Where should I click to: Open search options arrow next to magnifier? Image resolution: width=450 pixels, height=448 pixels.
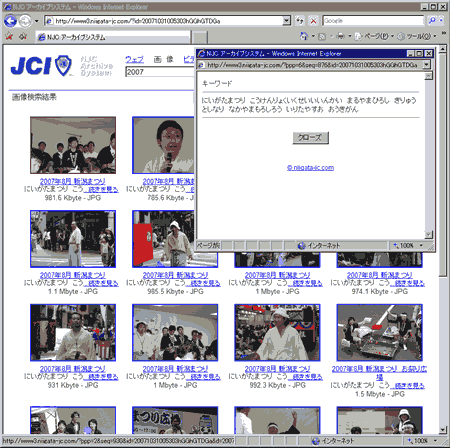442,21
